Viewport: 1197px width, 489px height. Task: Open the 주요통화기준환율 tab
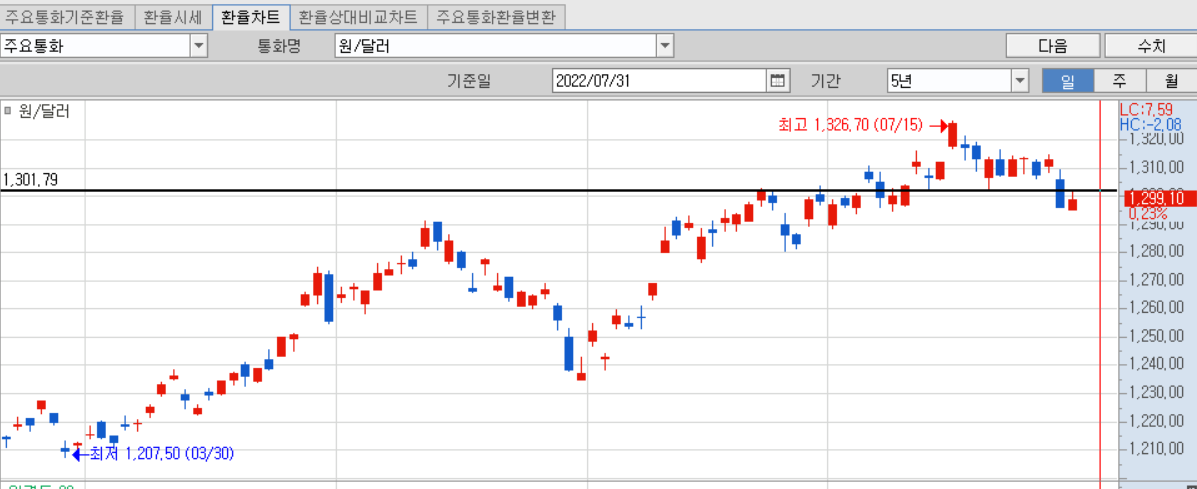pyautogui.click(x=67, y=17)
